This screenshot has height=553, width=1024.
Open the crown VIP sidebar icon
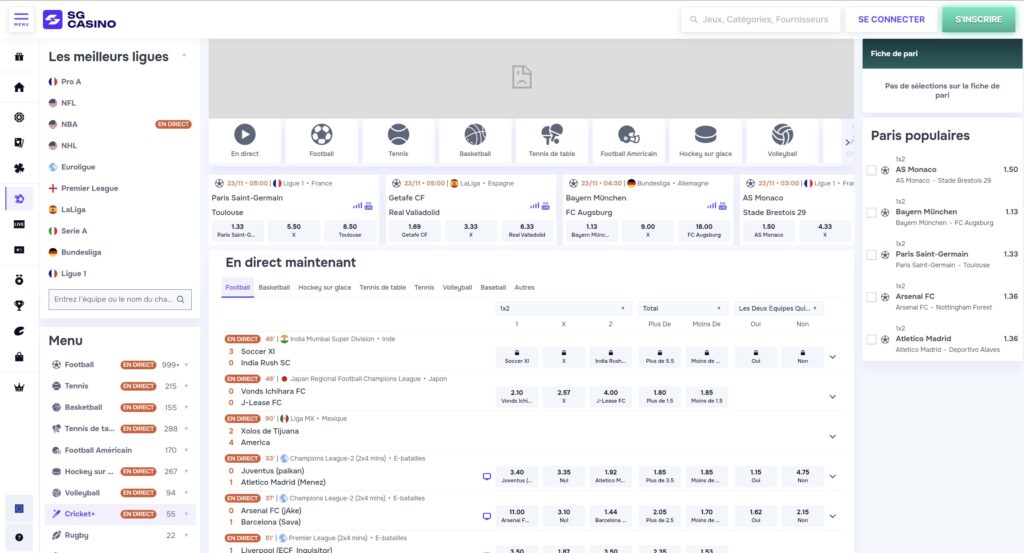coord(19,387)
